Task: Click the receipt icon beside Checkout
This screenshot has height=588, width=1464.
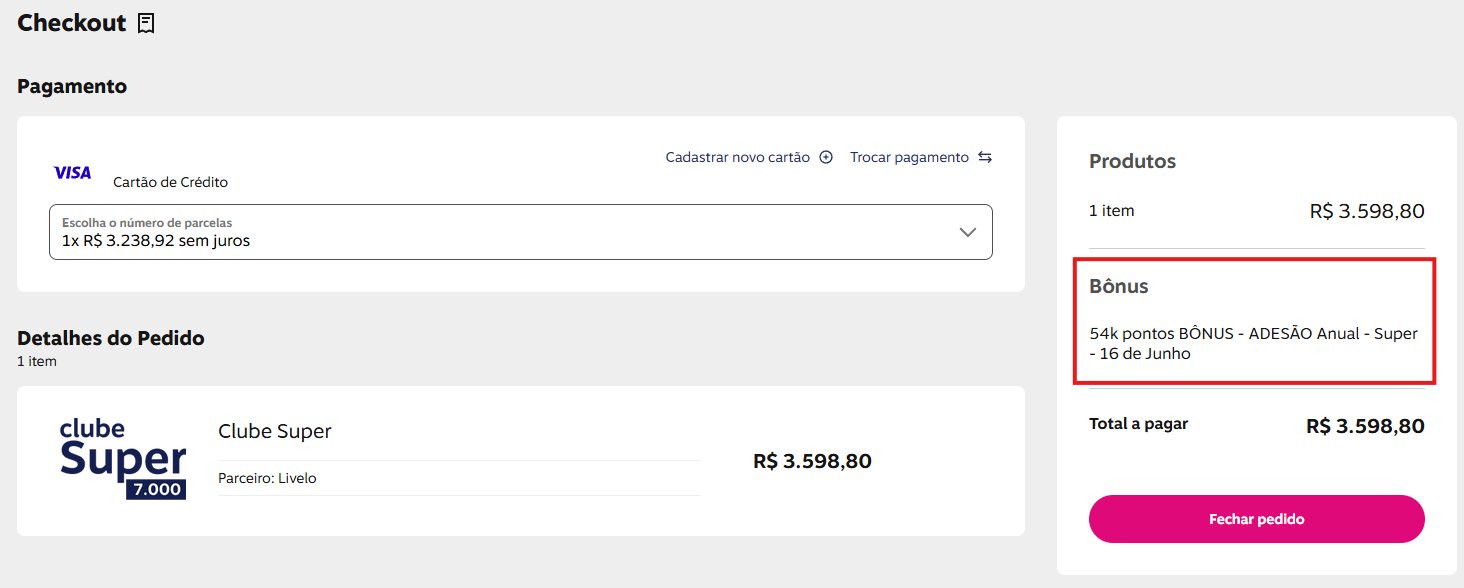Action: coord(146,23)
